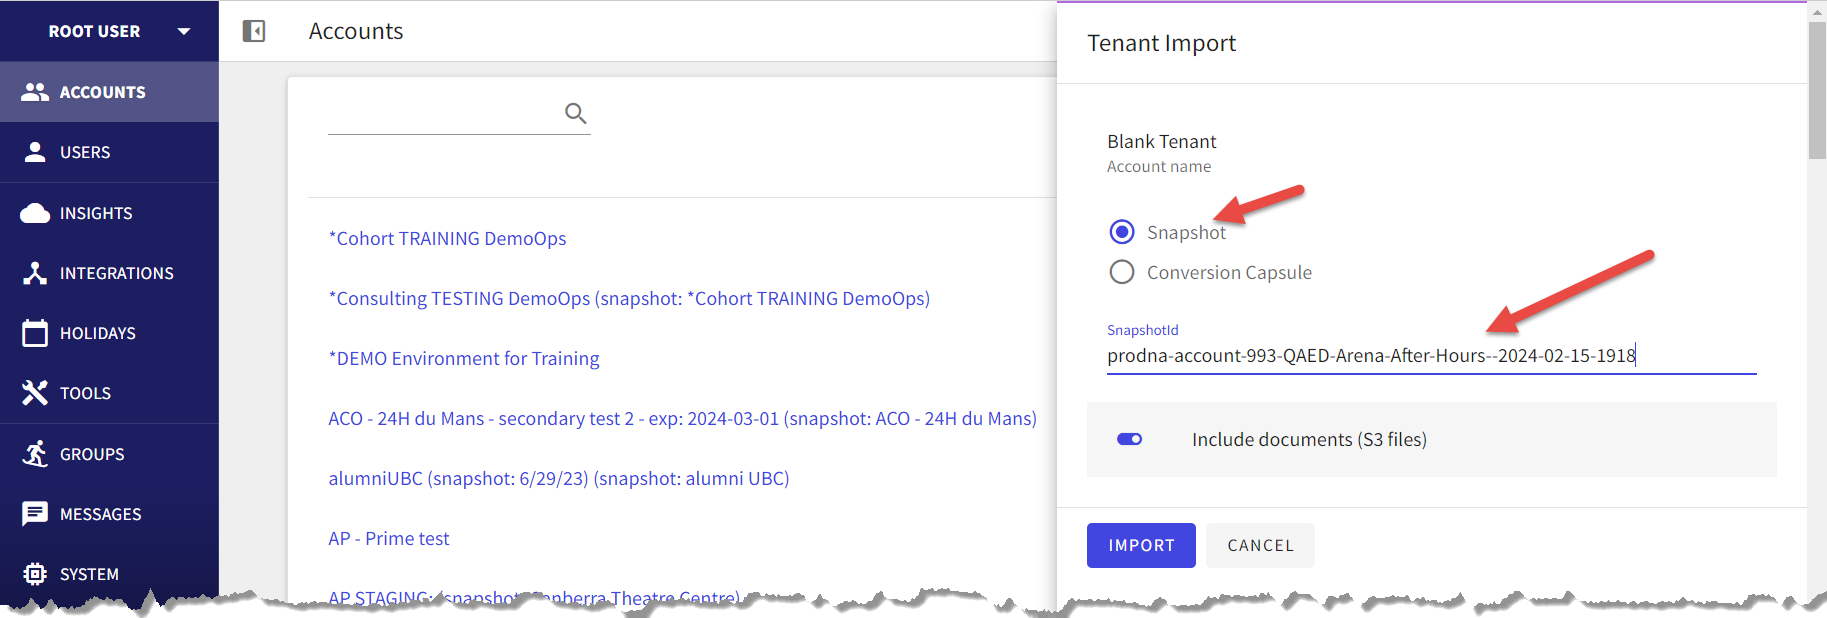The height and width of the screenshot is (618, 1827).
Task: Open the Tools wrench icon
Action: (x=35, y=393)
